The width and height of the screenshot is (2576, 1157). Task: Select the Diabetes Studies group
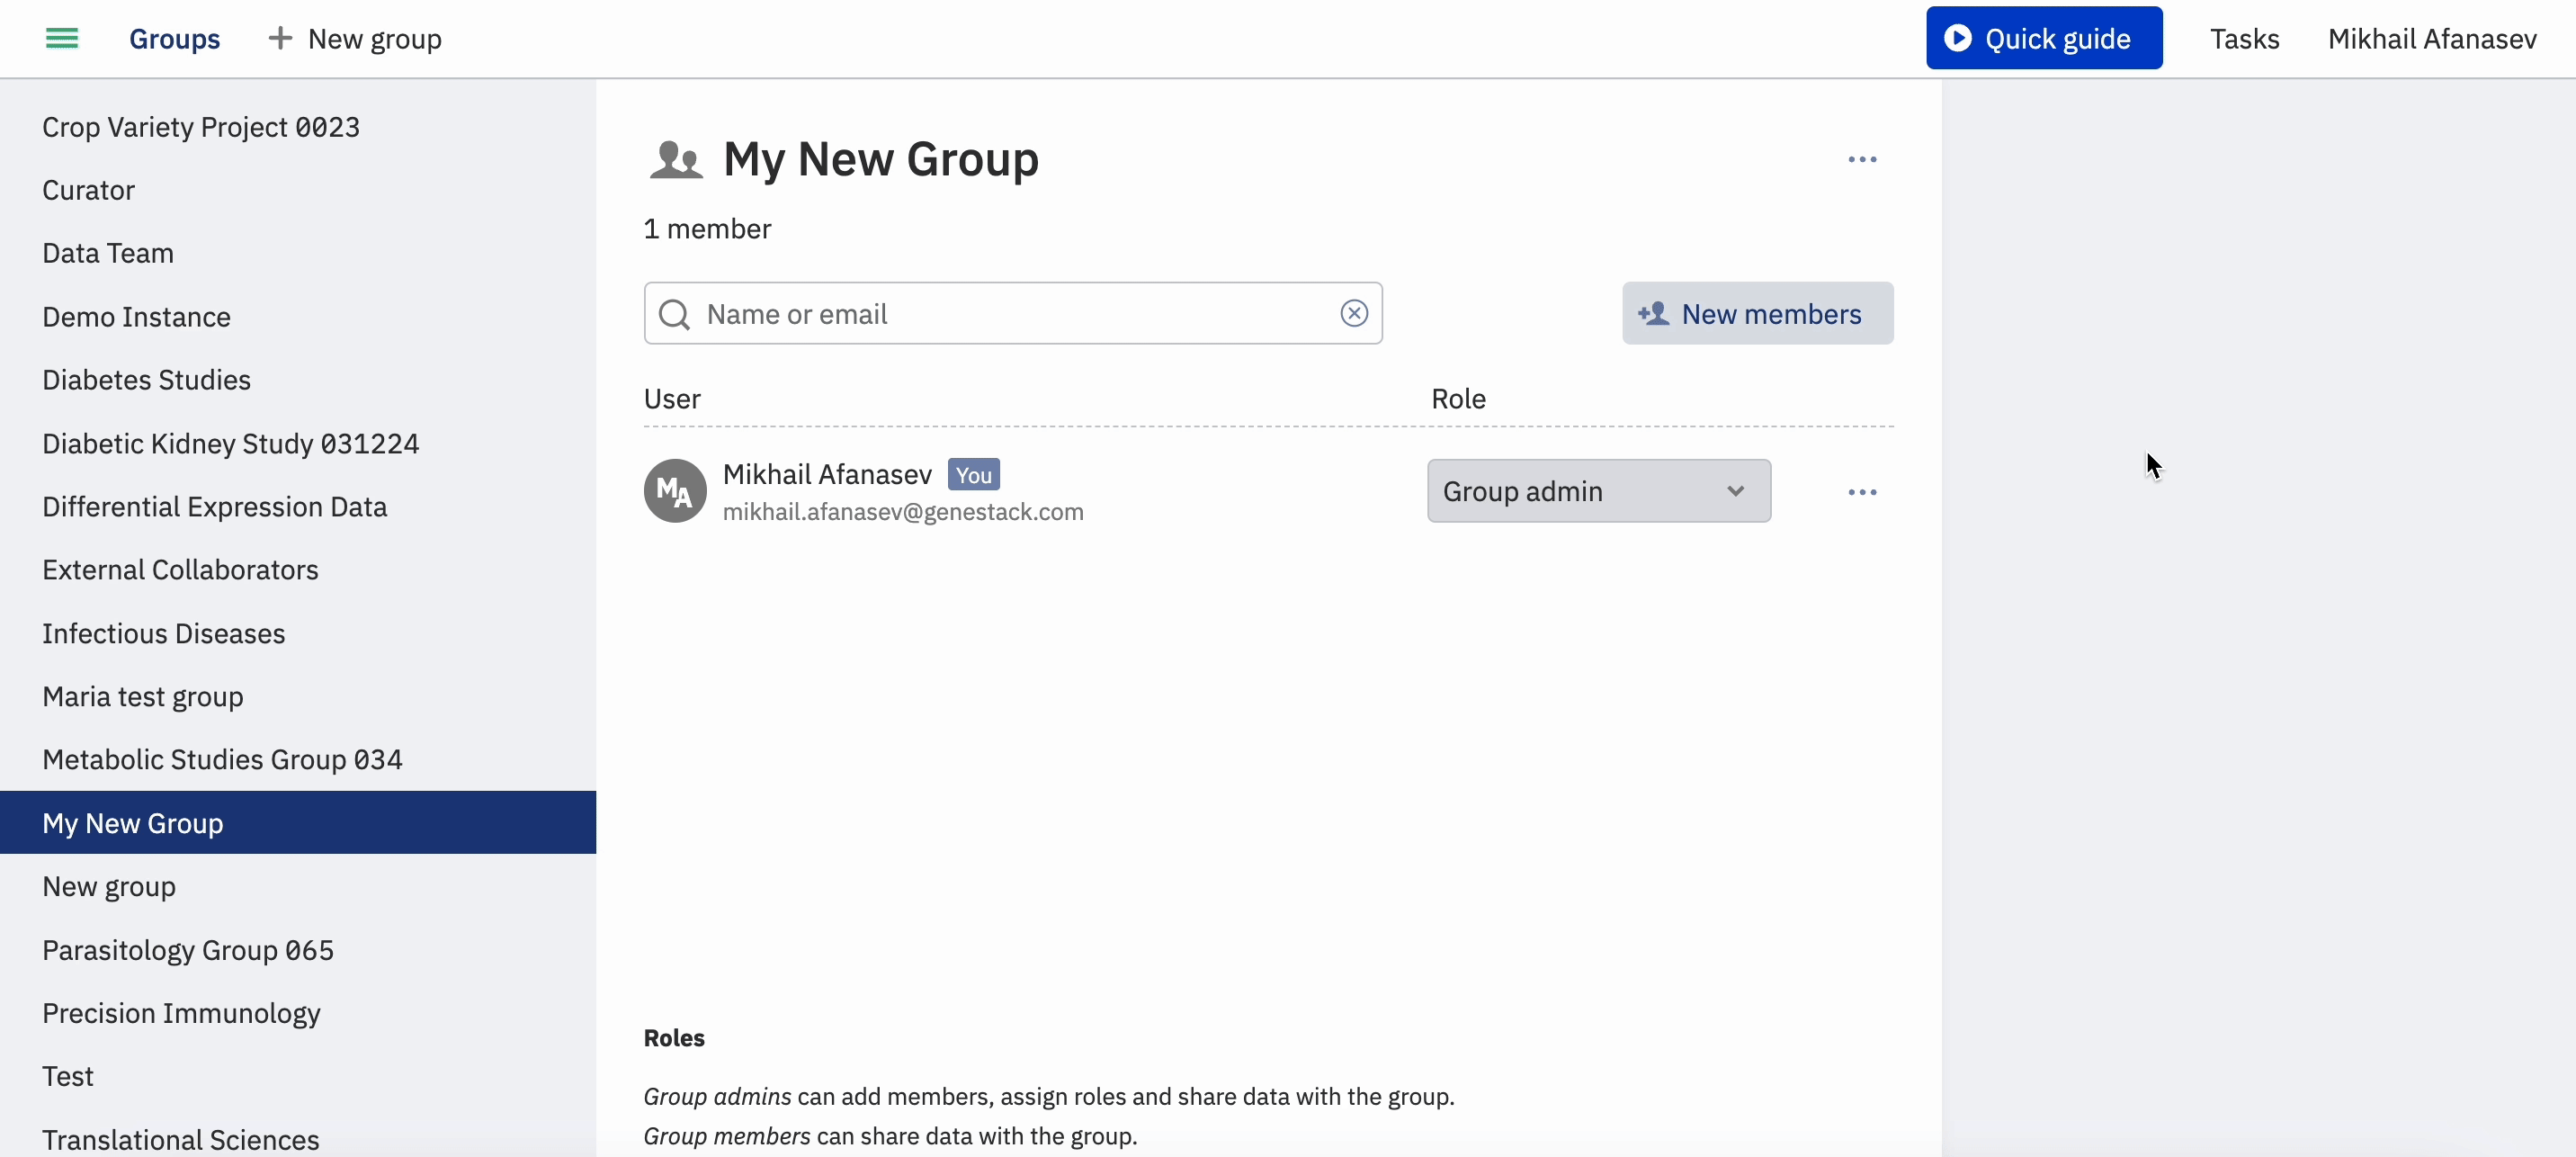[298, 380]
